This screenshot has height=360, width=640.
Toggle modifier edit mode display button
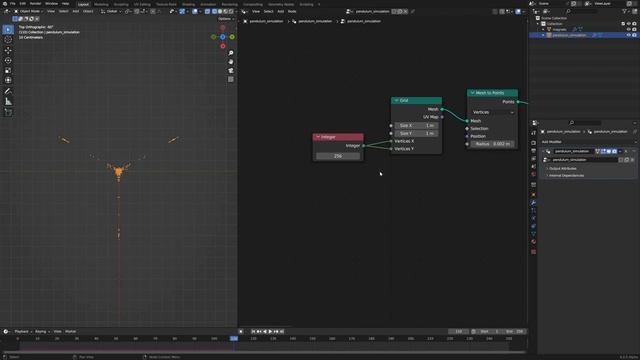(603, 151)
